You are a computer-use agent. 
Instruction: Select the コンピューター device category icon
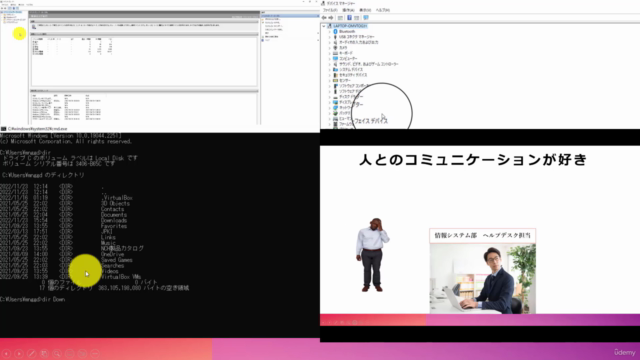coord(336,59)
